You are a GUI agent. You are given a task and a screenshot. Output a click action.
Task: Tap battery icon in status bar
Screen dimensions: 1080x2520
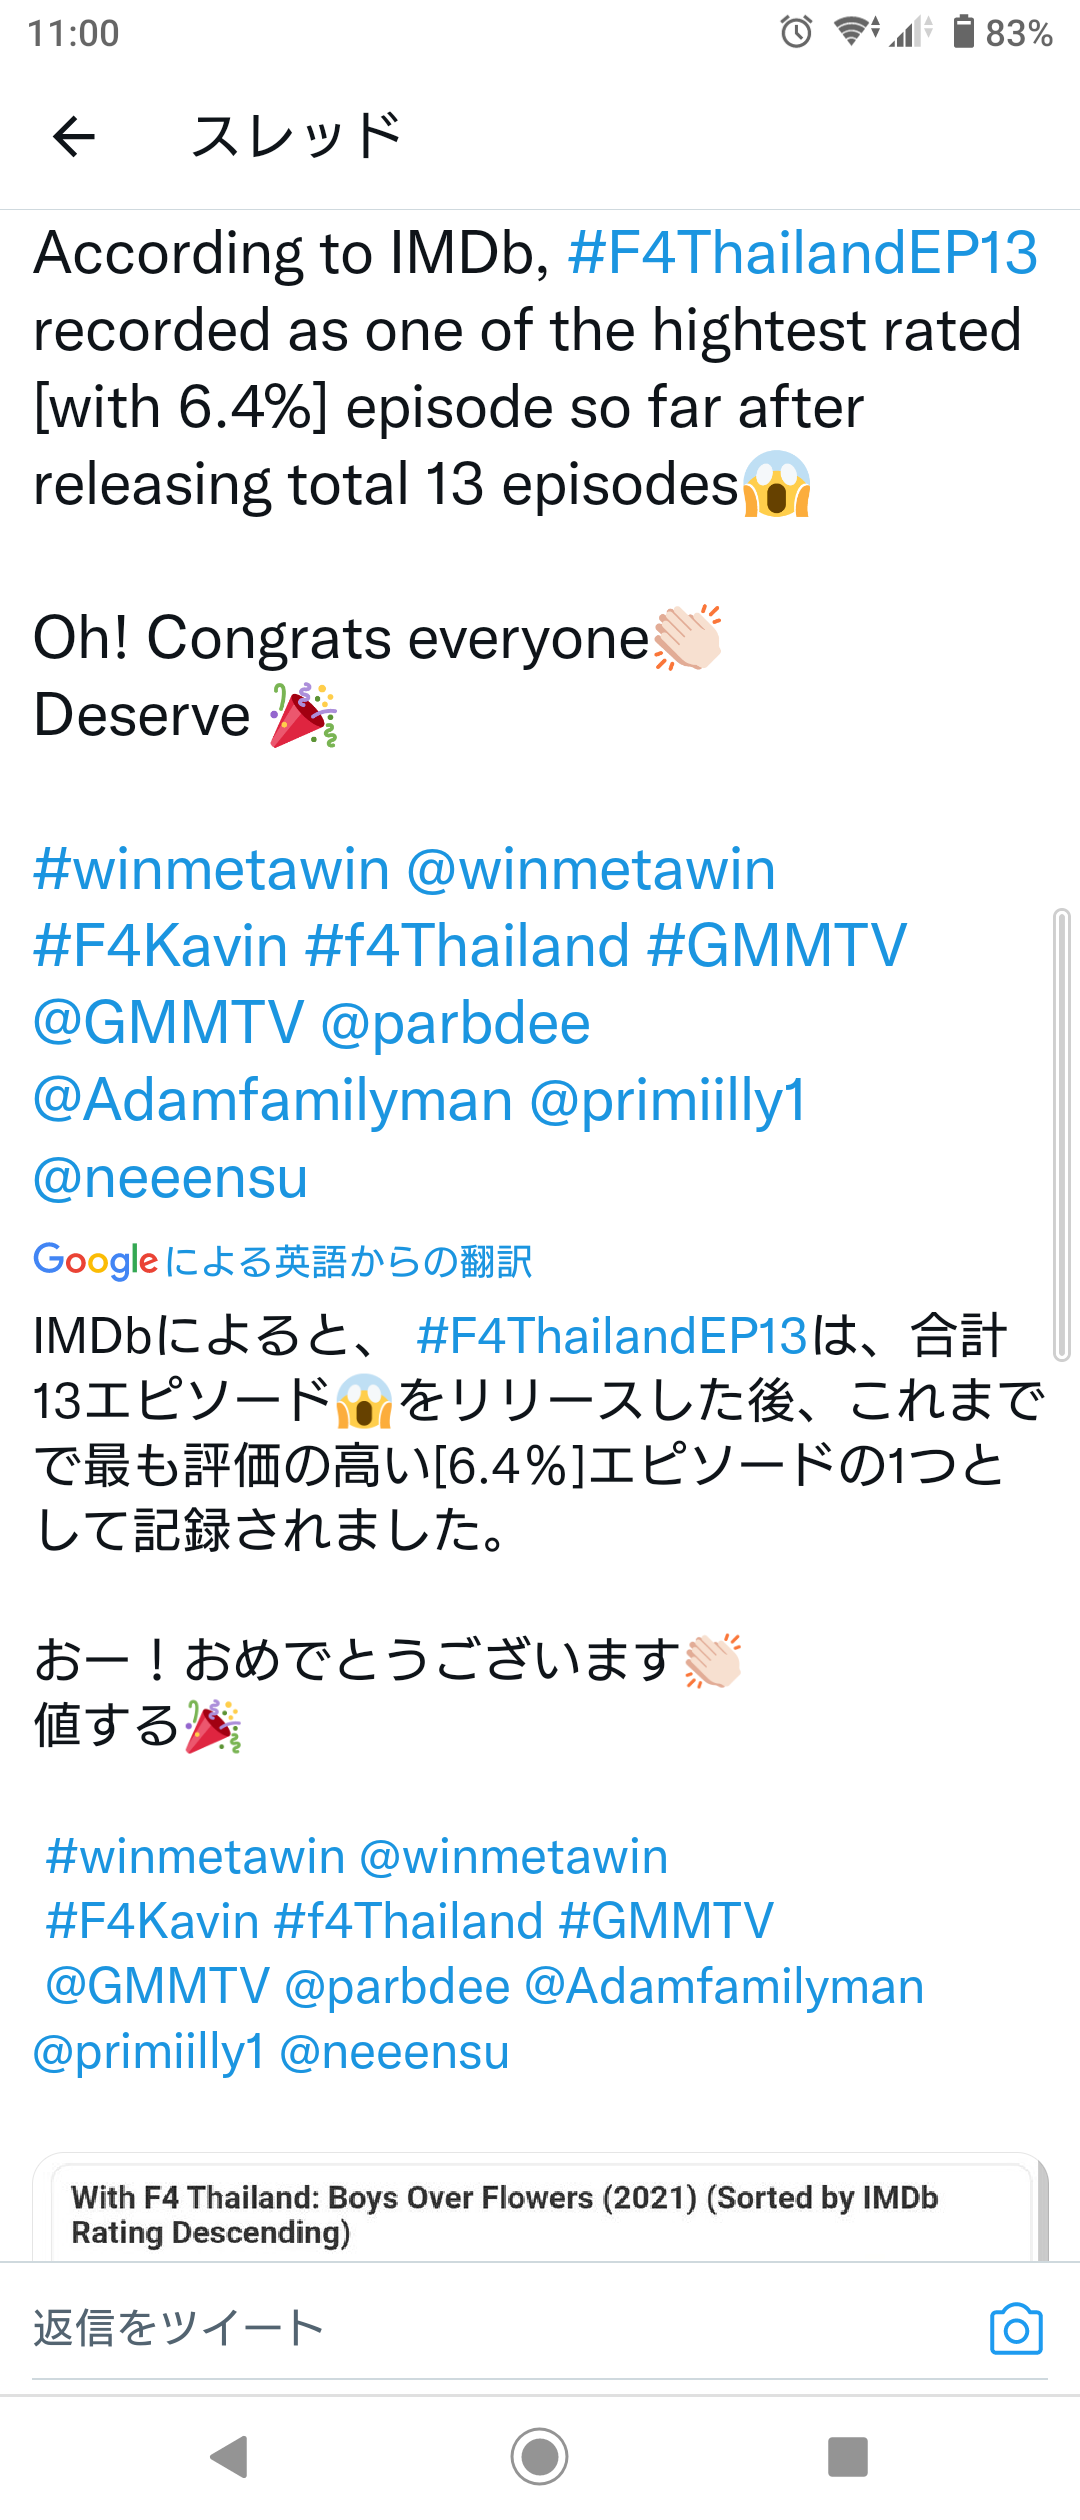[x=963, y=32]
